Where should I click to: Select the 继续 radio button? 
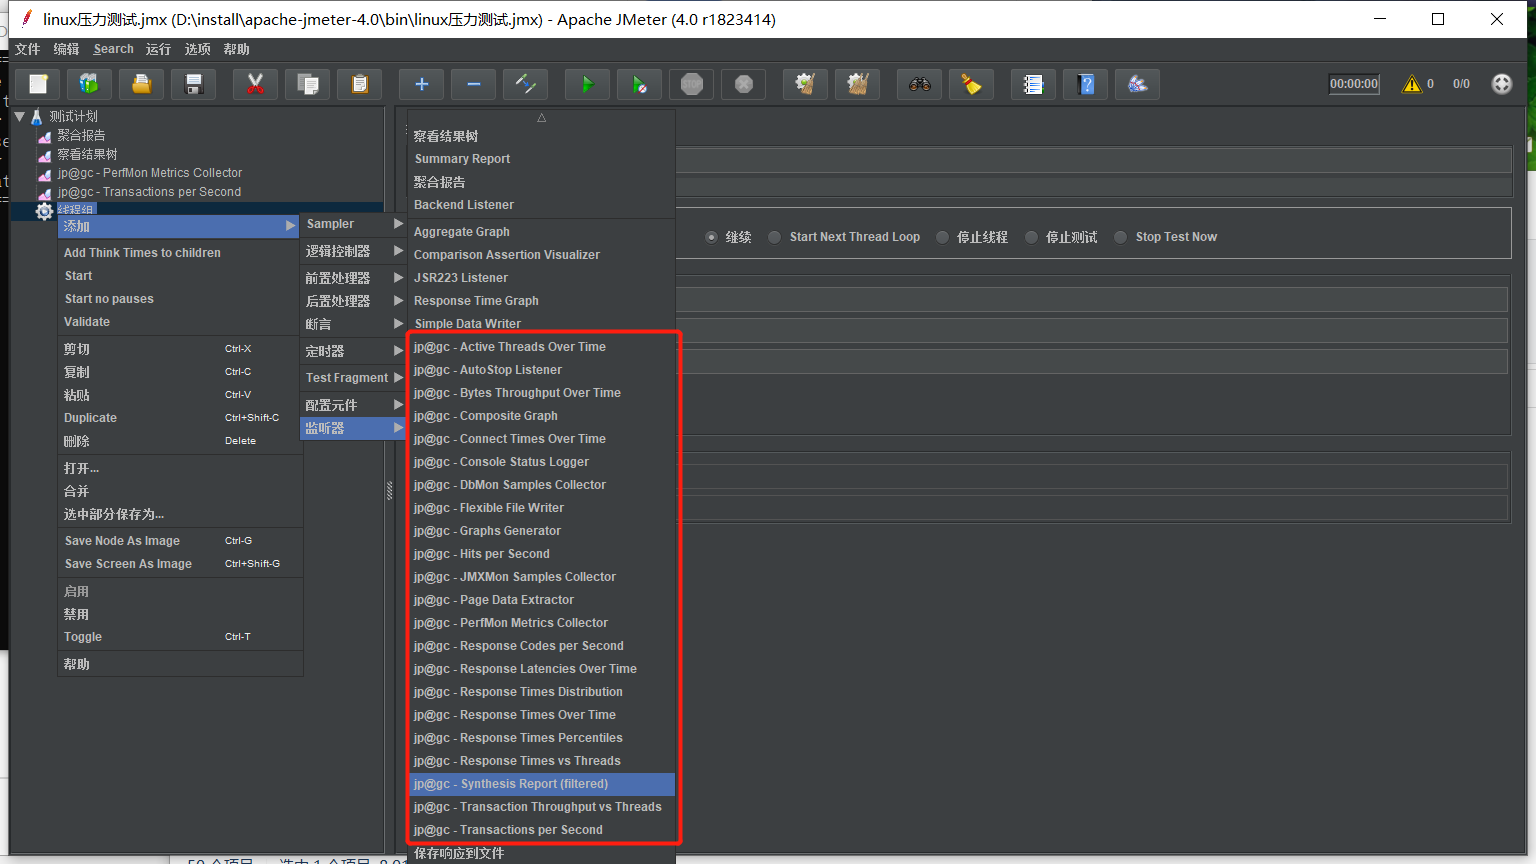pos(711,237)
